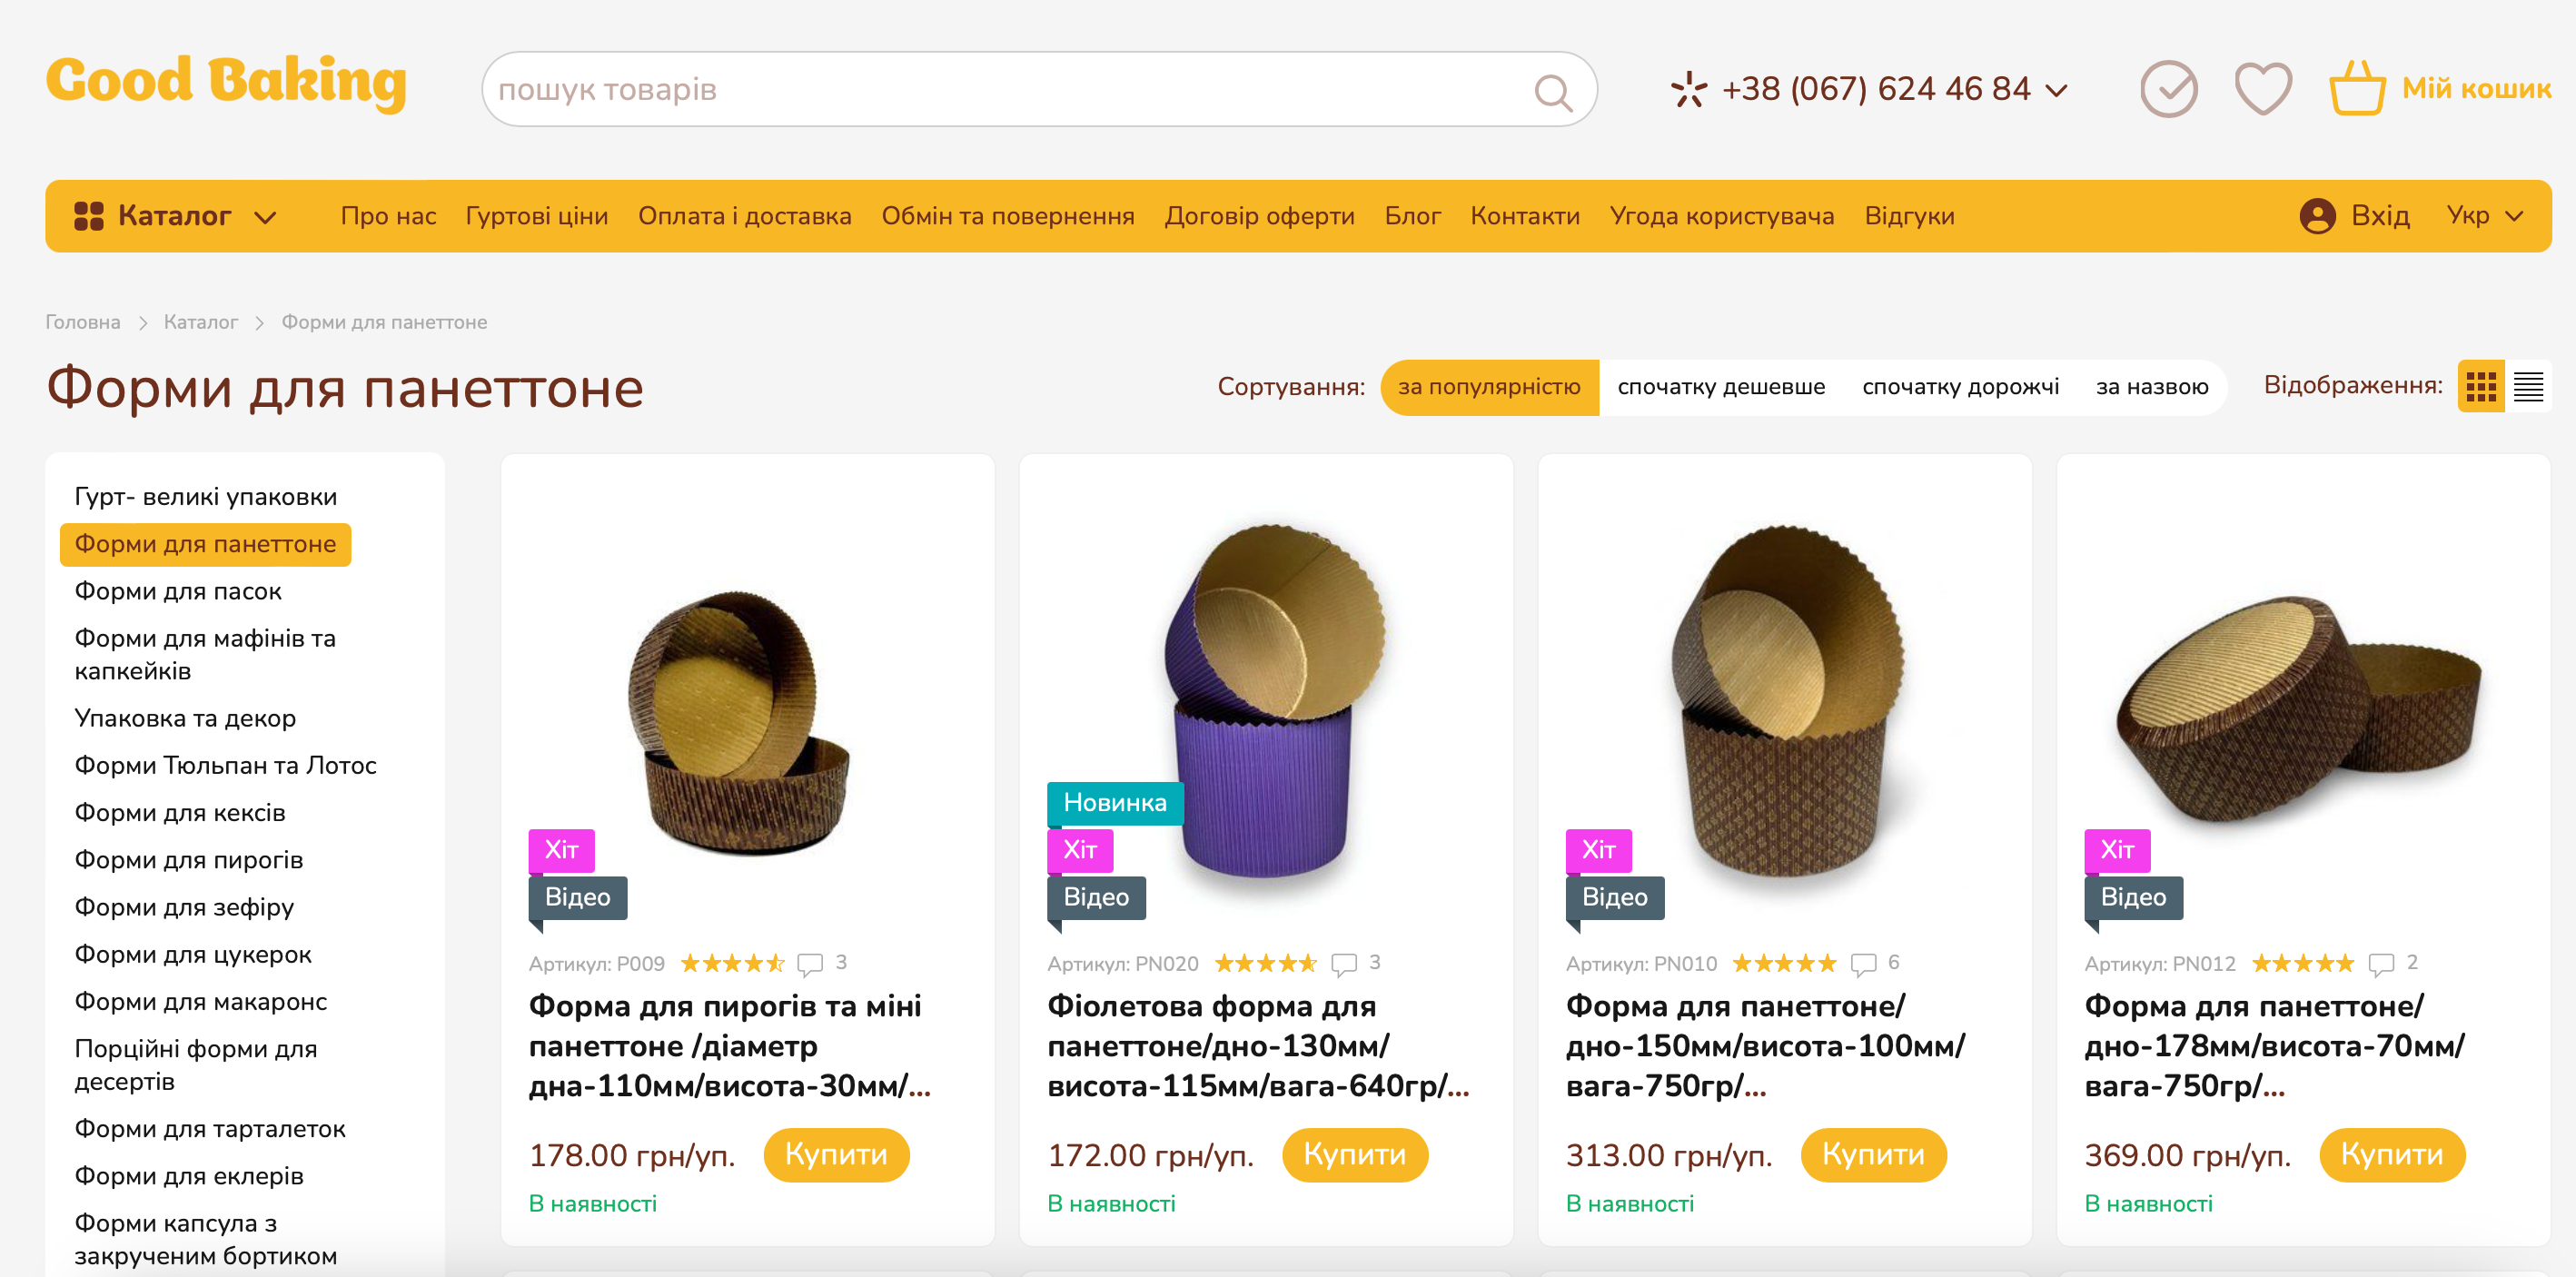Click into the пошук товарів search field

click(x=1000, y=90)
